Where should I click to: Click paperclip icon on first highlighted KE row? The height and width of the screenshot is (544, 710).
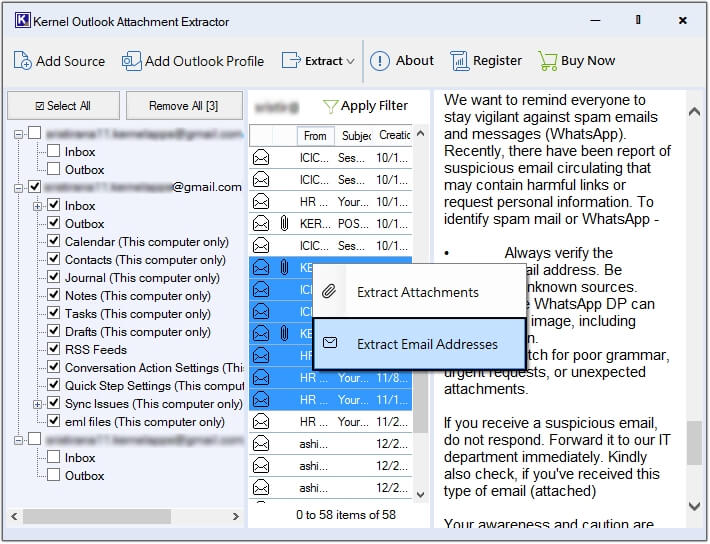(x=284, y=267)
